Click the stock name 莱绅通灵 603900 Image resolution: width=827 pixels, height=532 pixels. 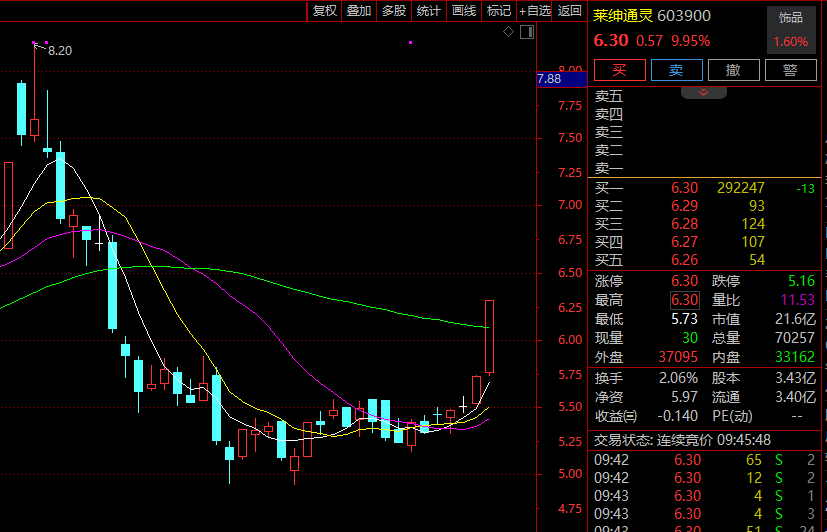pos(652,15)
